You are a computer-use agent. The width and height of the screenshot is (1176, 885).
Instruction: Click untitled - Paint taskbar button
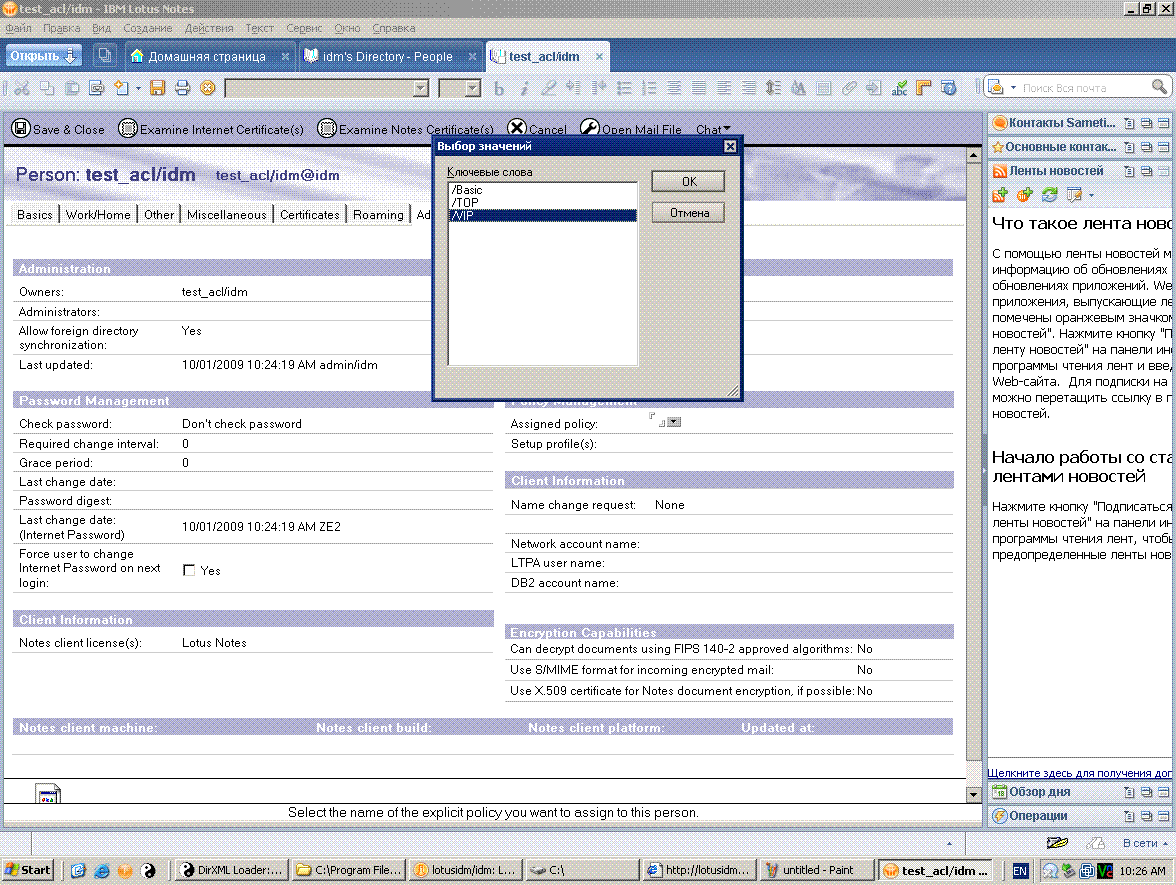click(x=817, y=870)
